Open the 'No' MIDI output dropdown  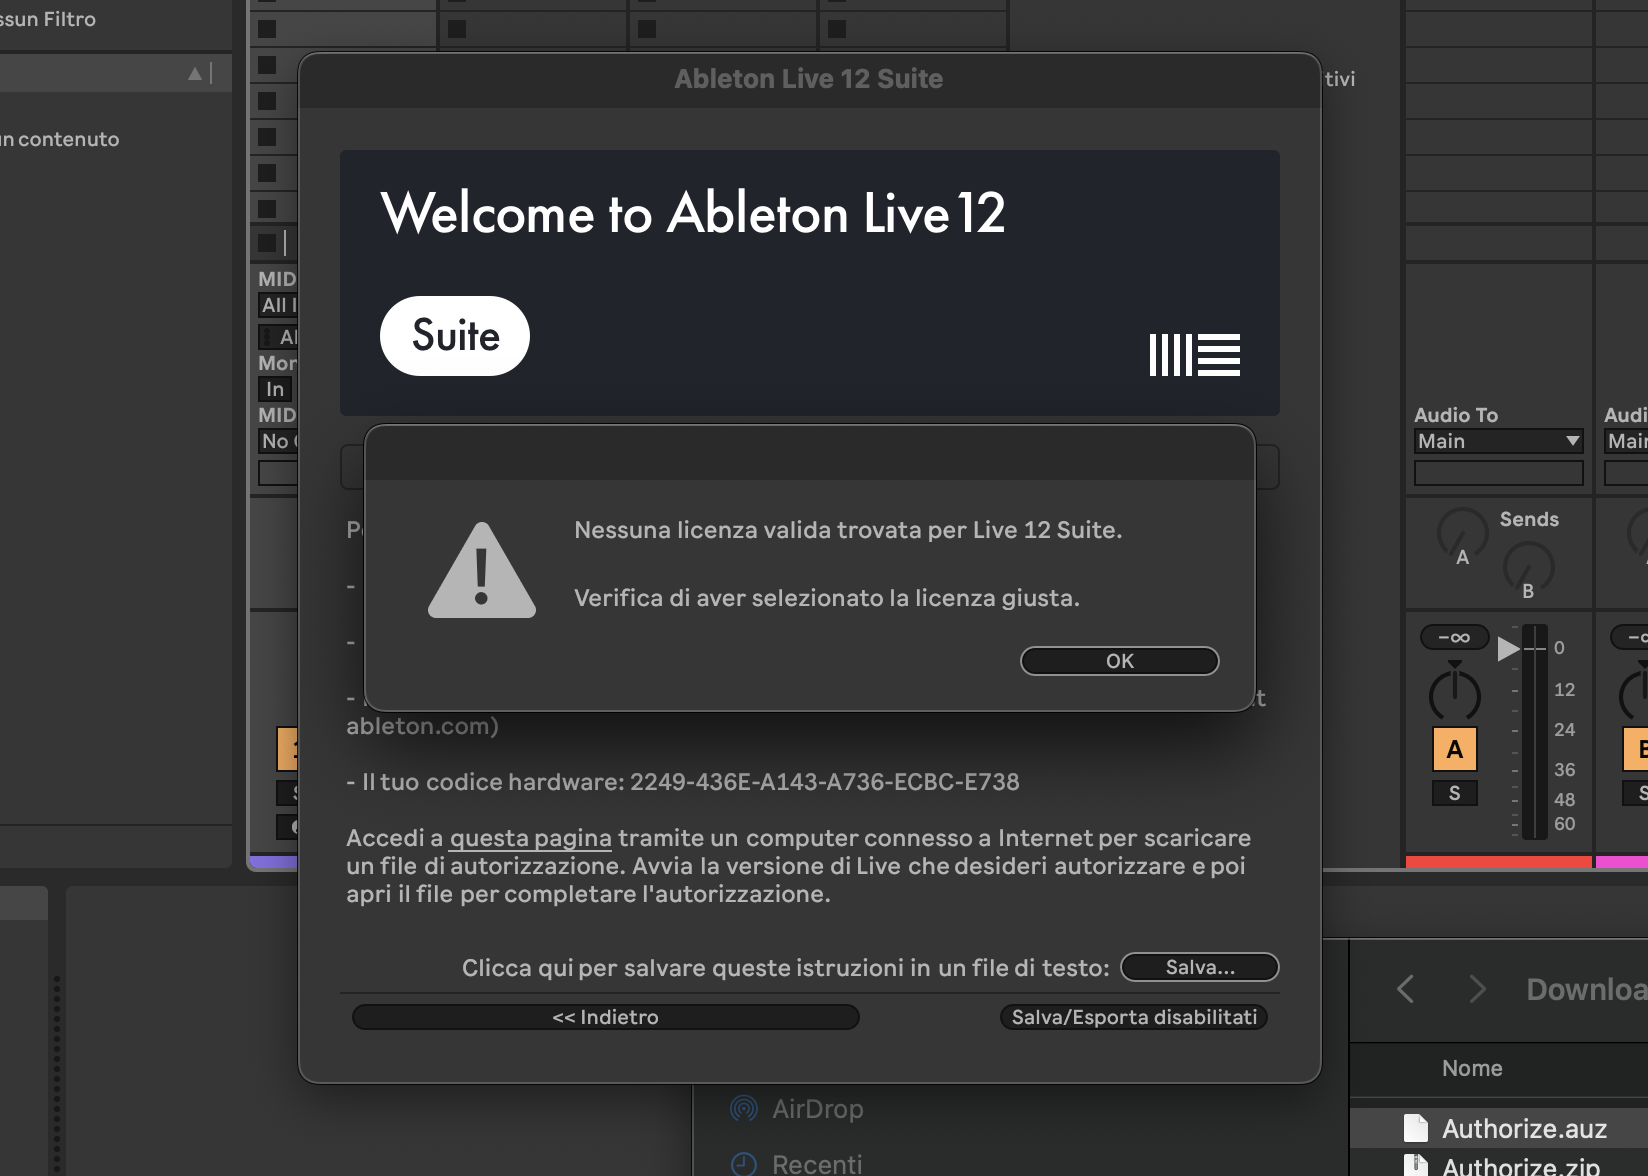tap(278, 441)
